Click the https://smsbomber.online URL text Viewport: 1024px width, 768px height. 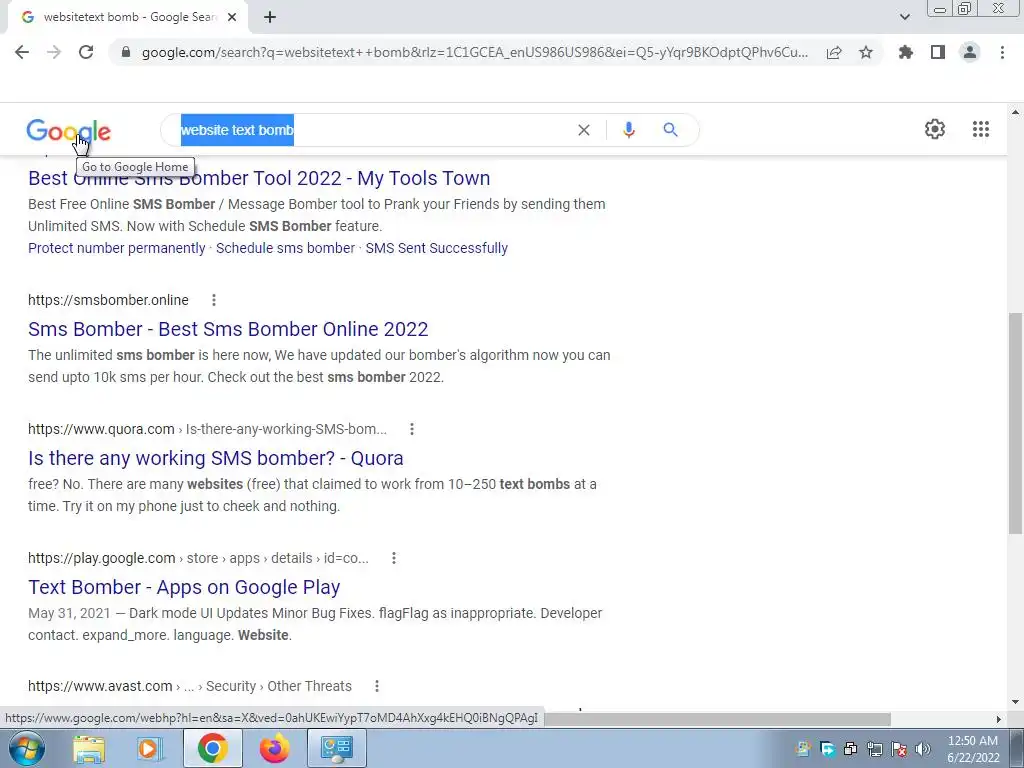108,300
